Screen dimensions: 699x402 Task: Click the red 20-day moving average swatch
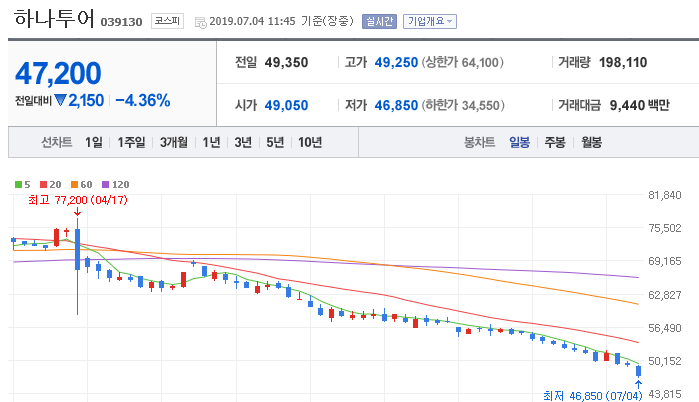pyautogui.click(x=43, y=185)
